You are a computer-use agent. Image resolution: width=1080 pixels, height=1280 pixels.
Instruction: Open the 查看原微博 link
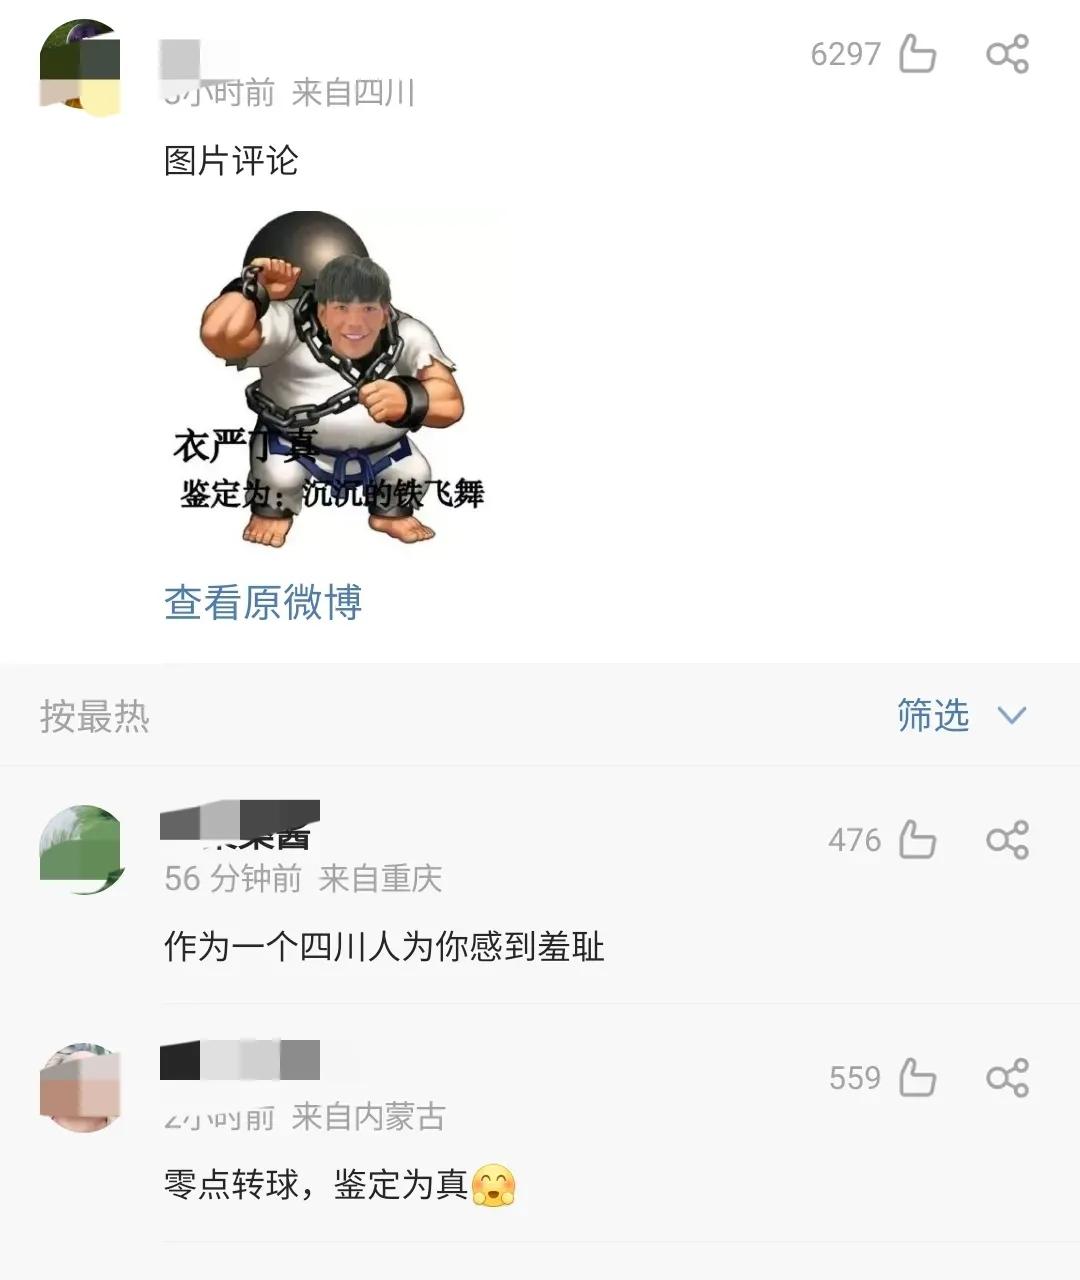[263, 602]
